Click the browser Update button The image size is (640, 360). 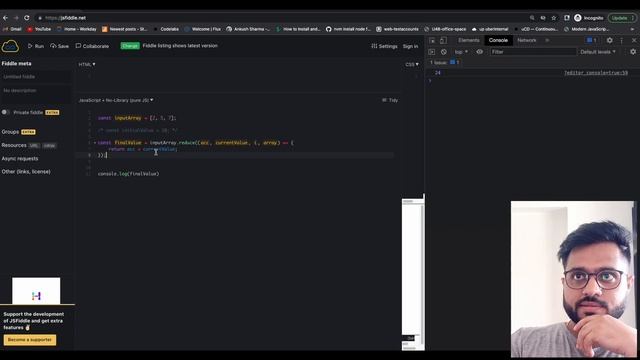622,18
